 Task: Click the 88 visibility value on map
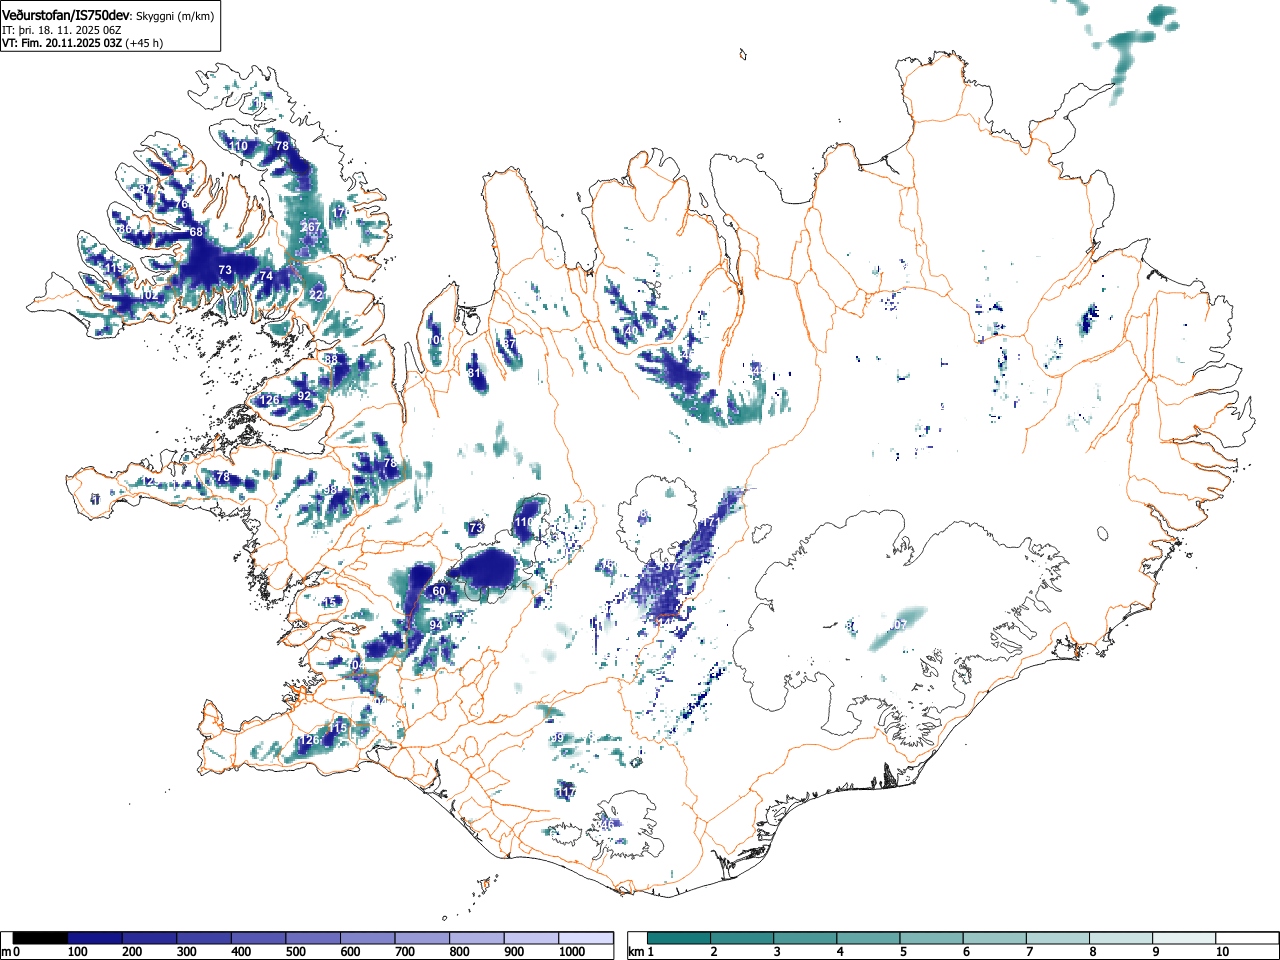pyautogui.click(x=332, y=359)
